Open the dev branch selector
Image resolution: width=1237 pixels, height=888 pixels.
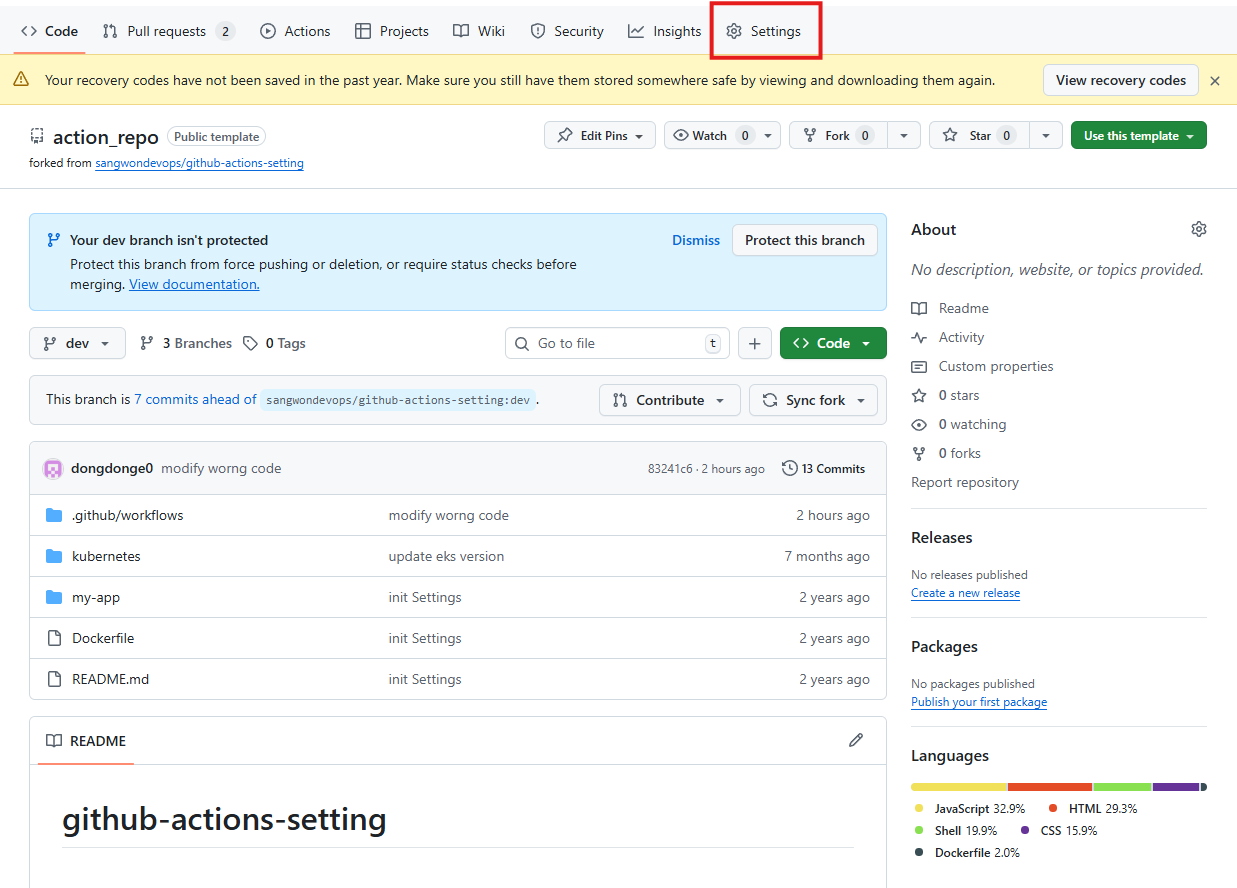coord(77,343)
